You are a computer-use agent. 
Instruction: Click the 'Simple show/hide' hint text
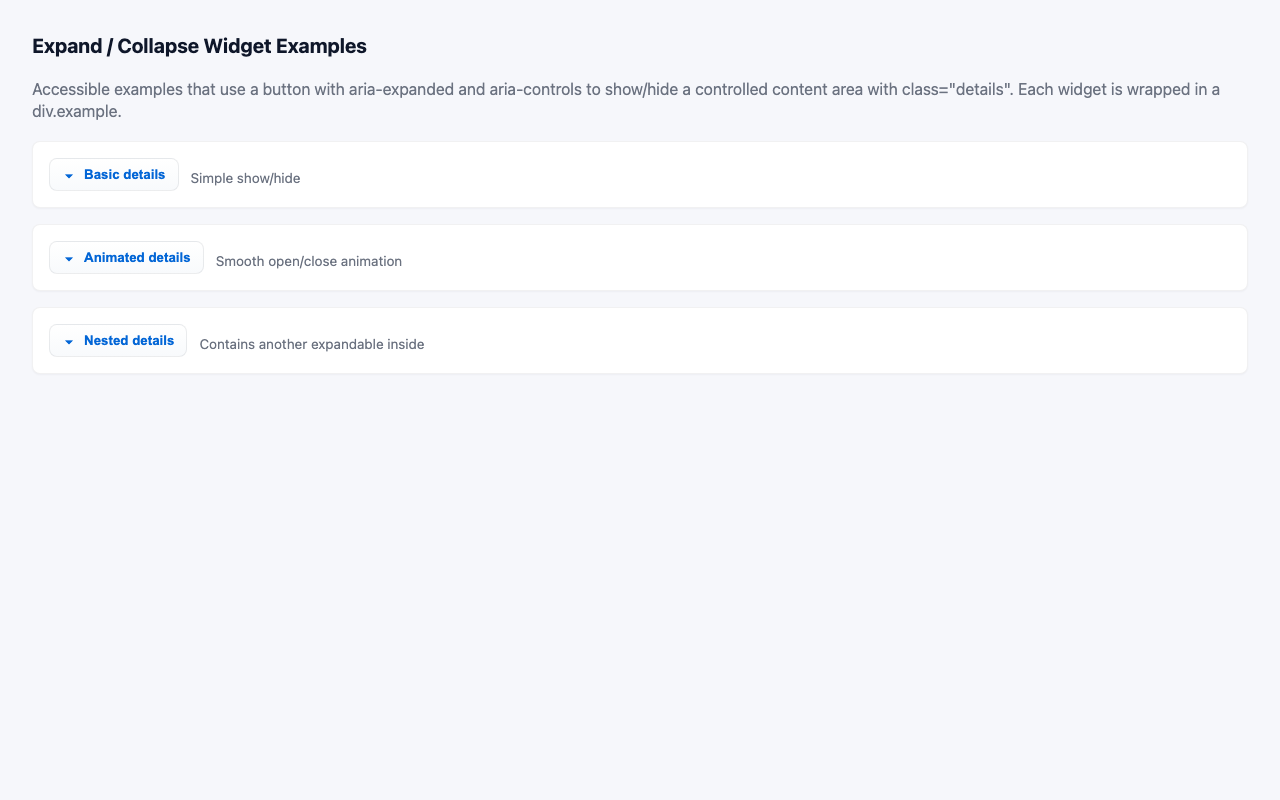(245, 178)
